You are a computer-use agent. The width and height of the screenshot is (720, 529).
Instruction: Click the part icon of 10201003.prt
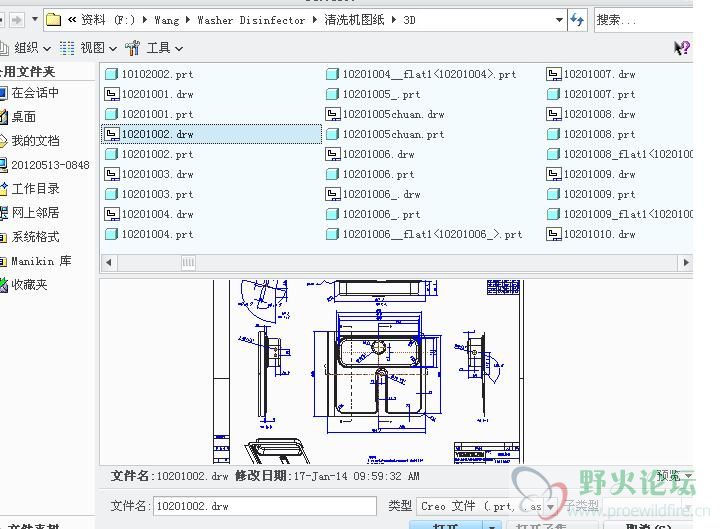(111, 194)
